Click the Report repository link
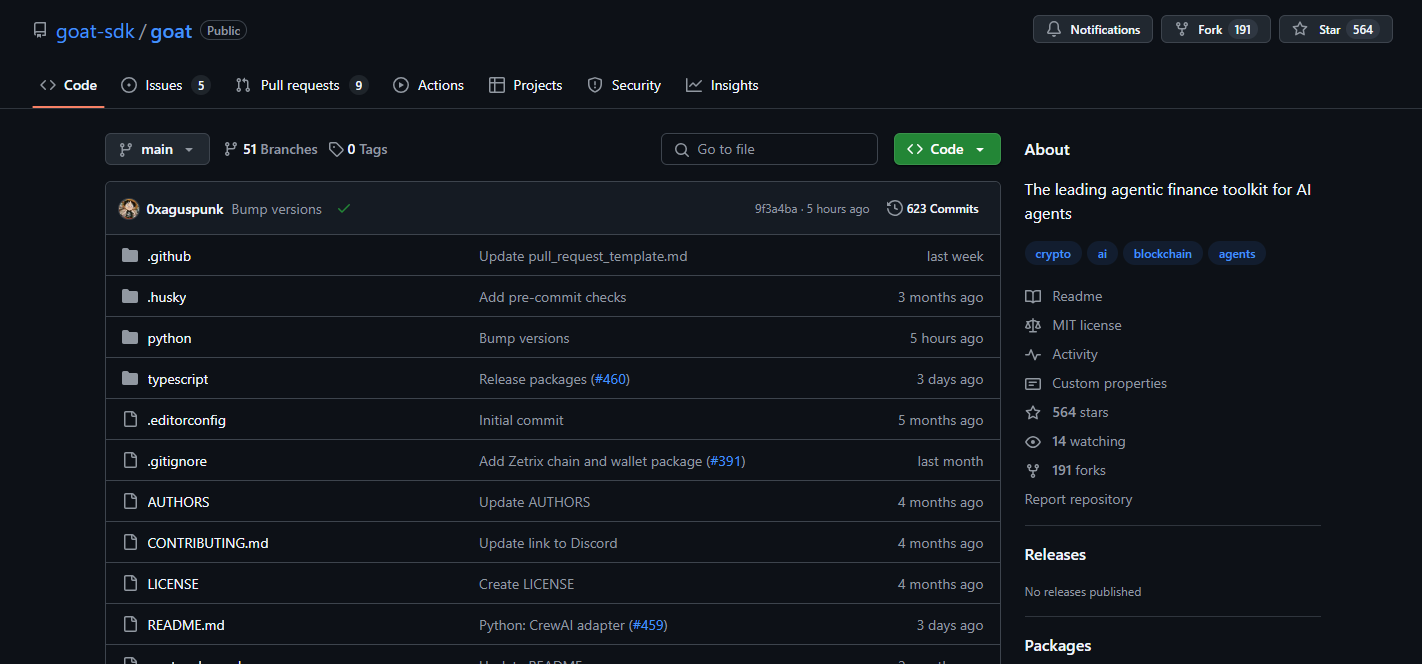Image resolution: width=1422 pixels, height=664 pixels. click(x=1078, y=499)
